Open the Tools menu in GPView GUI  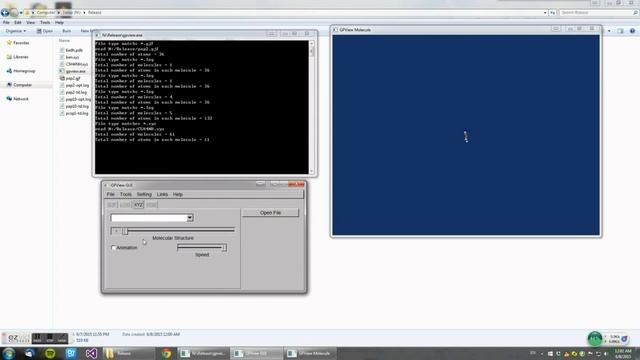[126, 194]
